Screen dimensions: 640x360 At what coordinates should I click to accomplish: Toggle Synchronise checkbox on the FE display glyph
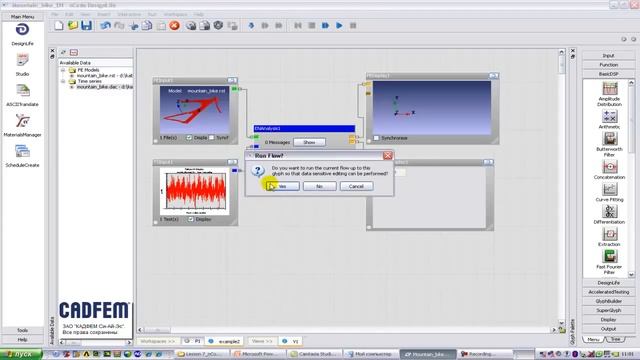tap(376, 138)
